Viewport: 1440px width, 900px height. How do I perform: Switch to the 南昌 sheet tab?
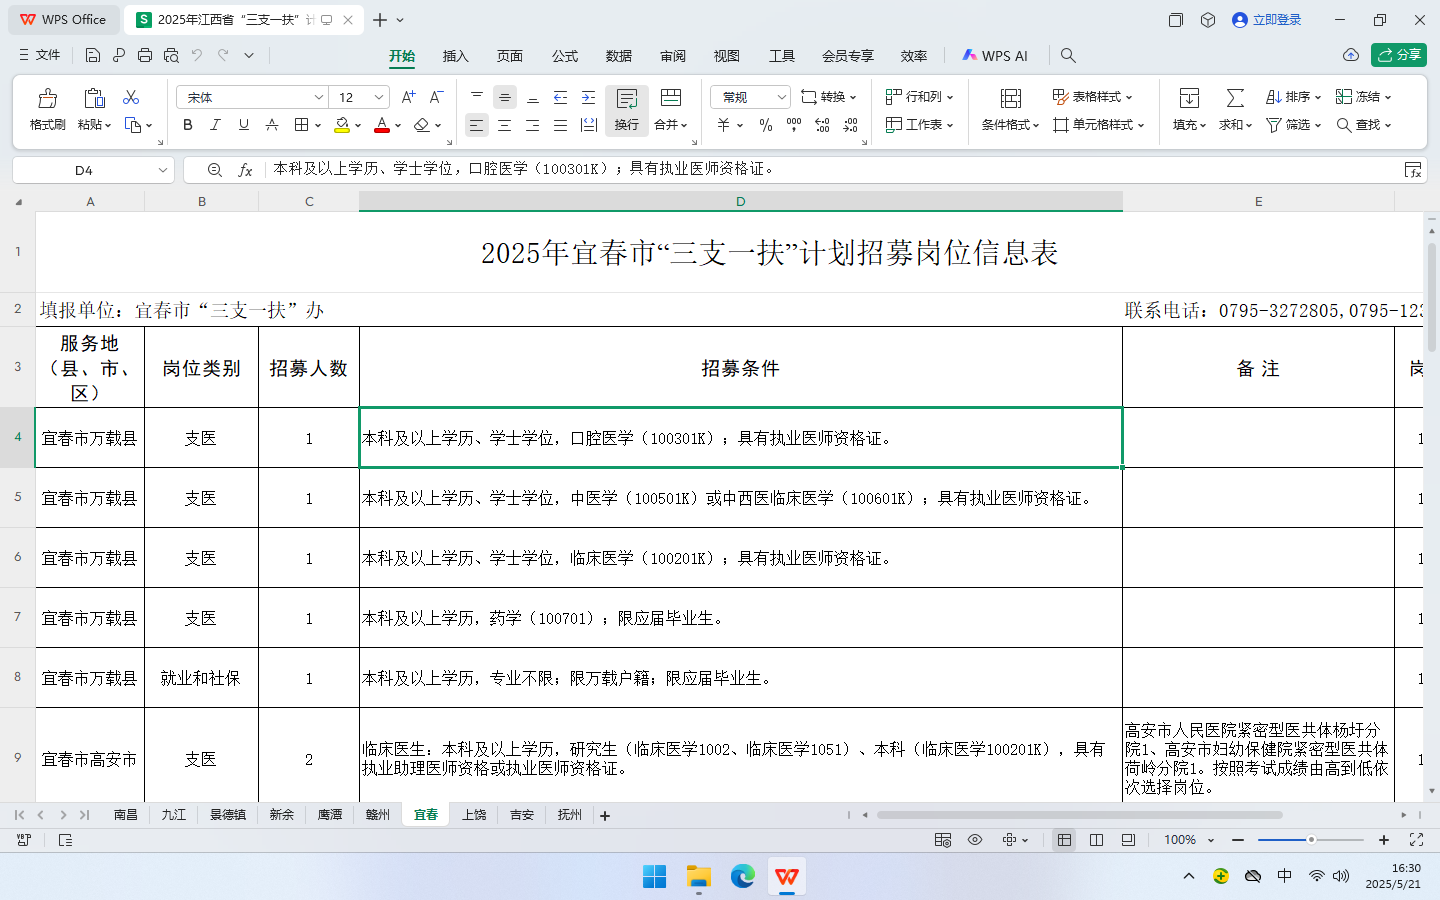[126, 815]
